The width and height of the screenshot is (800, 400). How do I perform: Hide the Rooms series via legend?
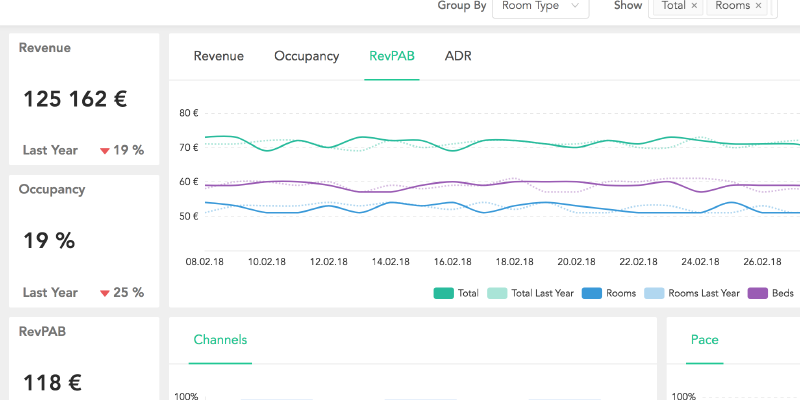click(x=591, y=293)
